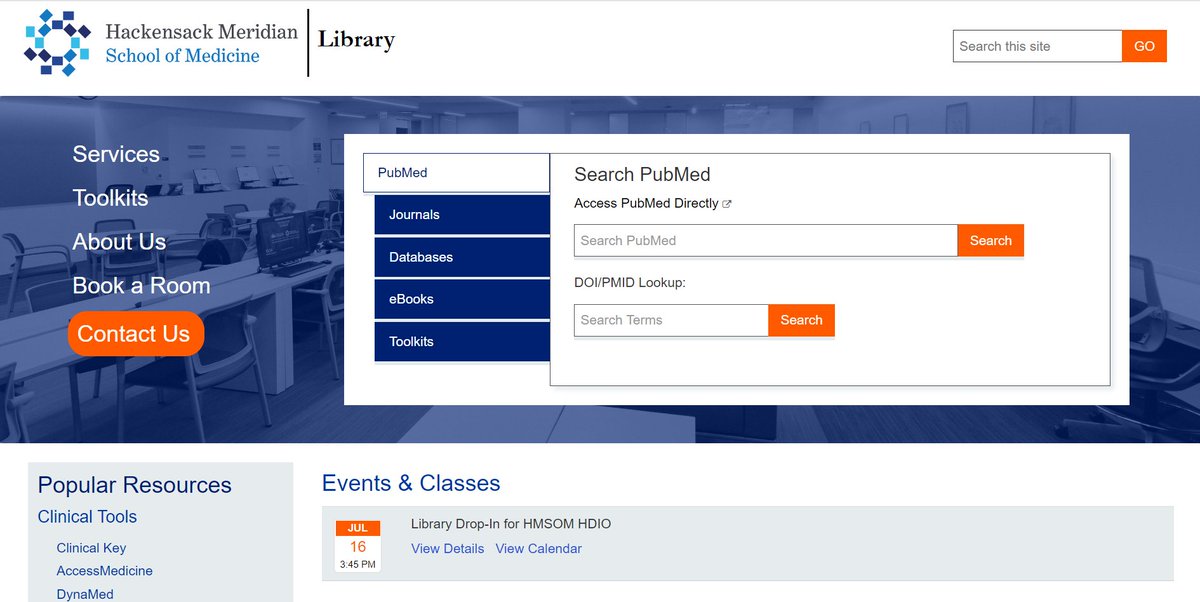
Task: Click the DOI/PMID Search Terms field
Action: click(x=671, y=320)
